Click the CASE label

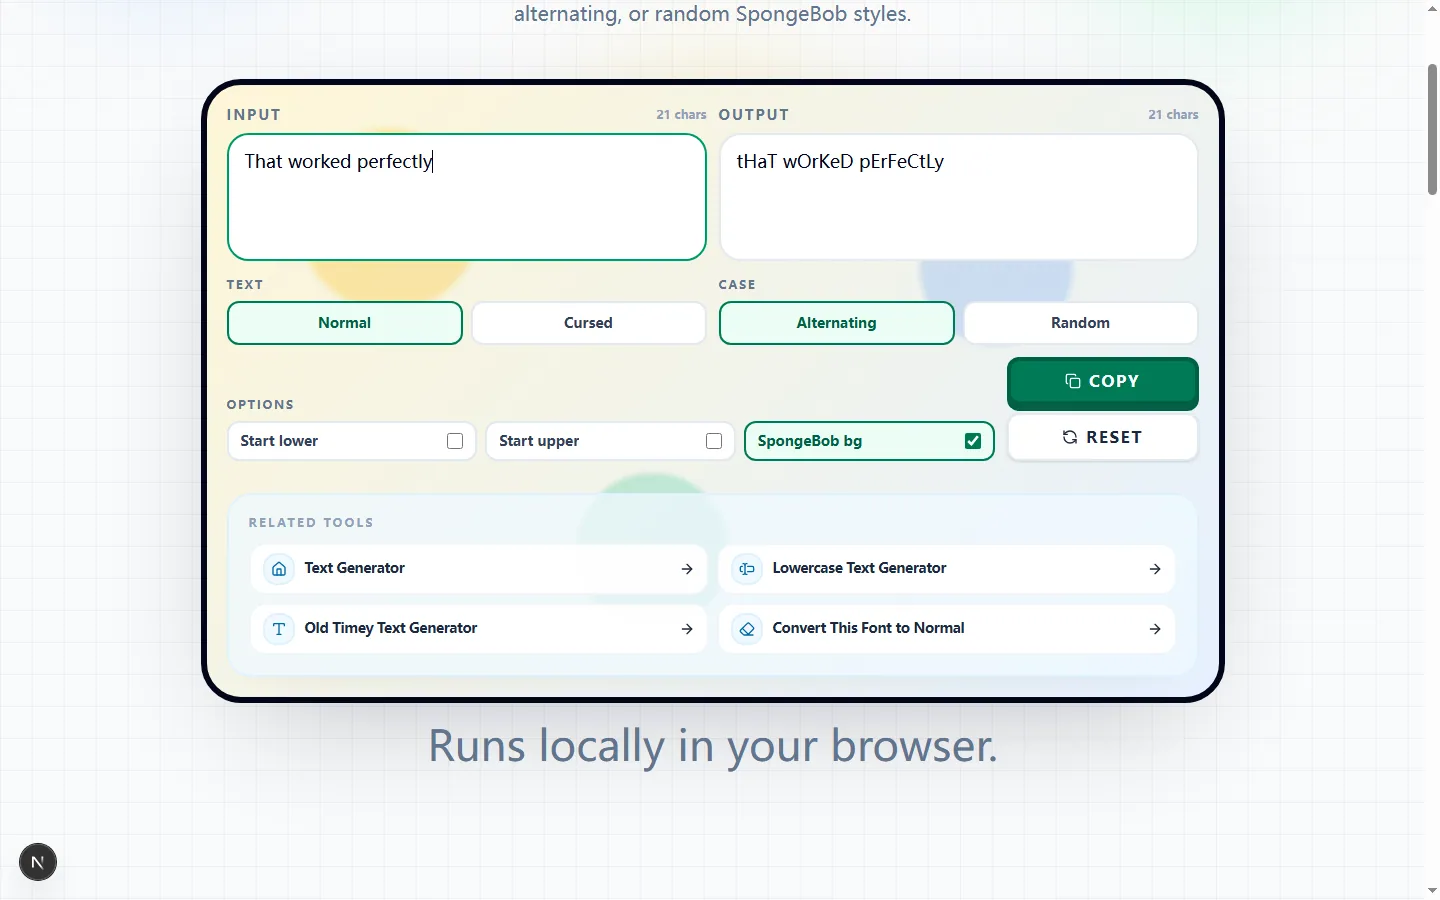(x=737, y=285)
